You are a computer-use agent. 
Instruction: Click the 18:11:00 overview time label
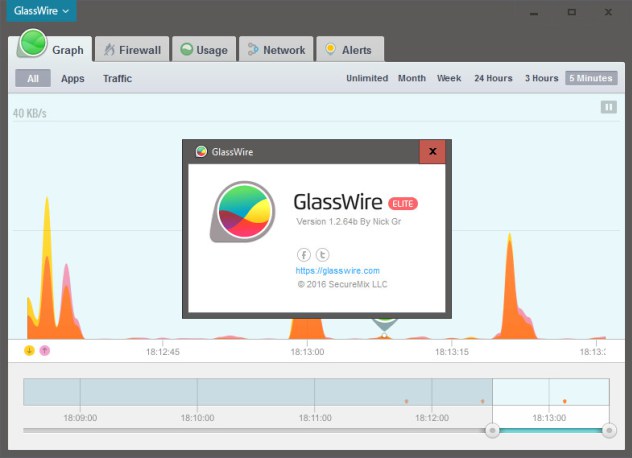(315, 418)
